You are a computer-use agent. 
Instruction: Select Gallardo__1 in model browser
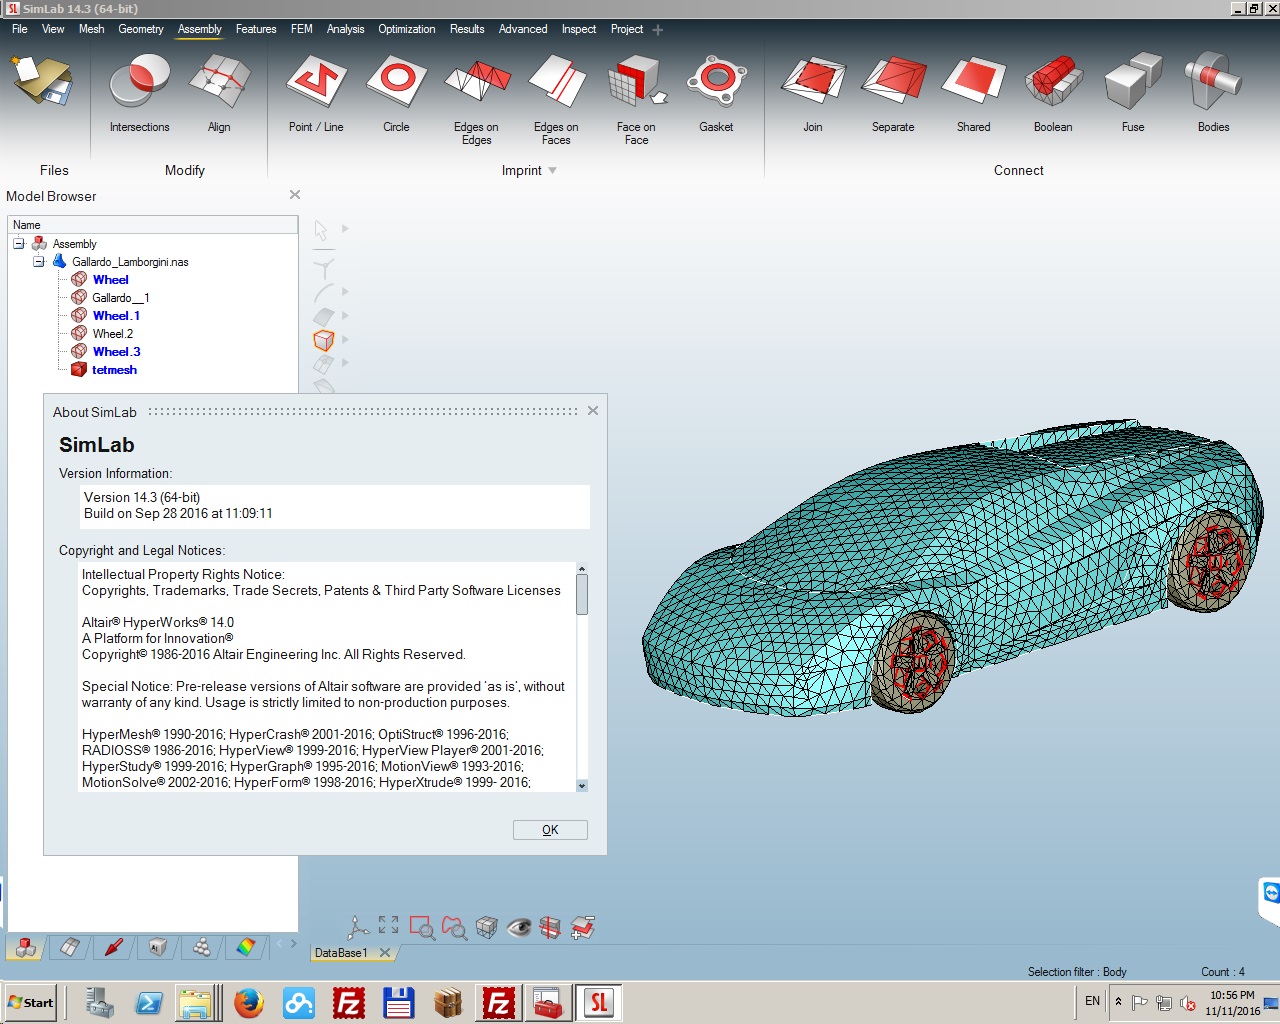(x=121, y=298)
